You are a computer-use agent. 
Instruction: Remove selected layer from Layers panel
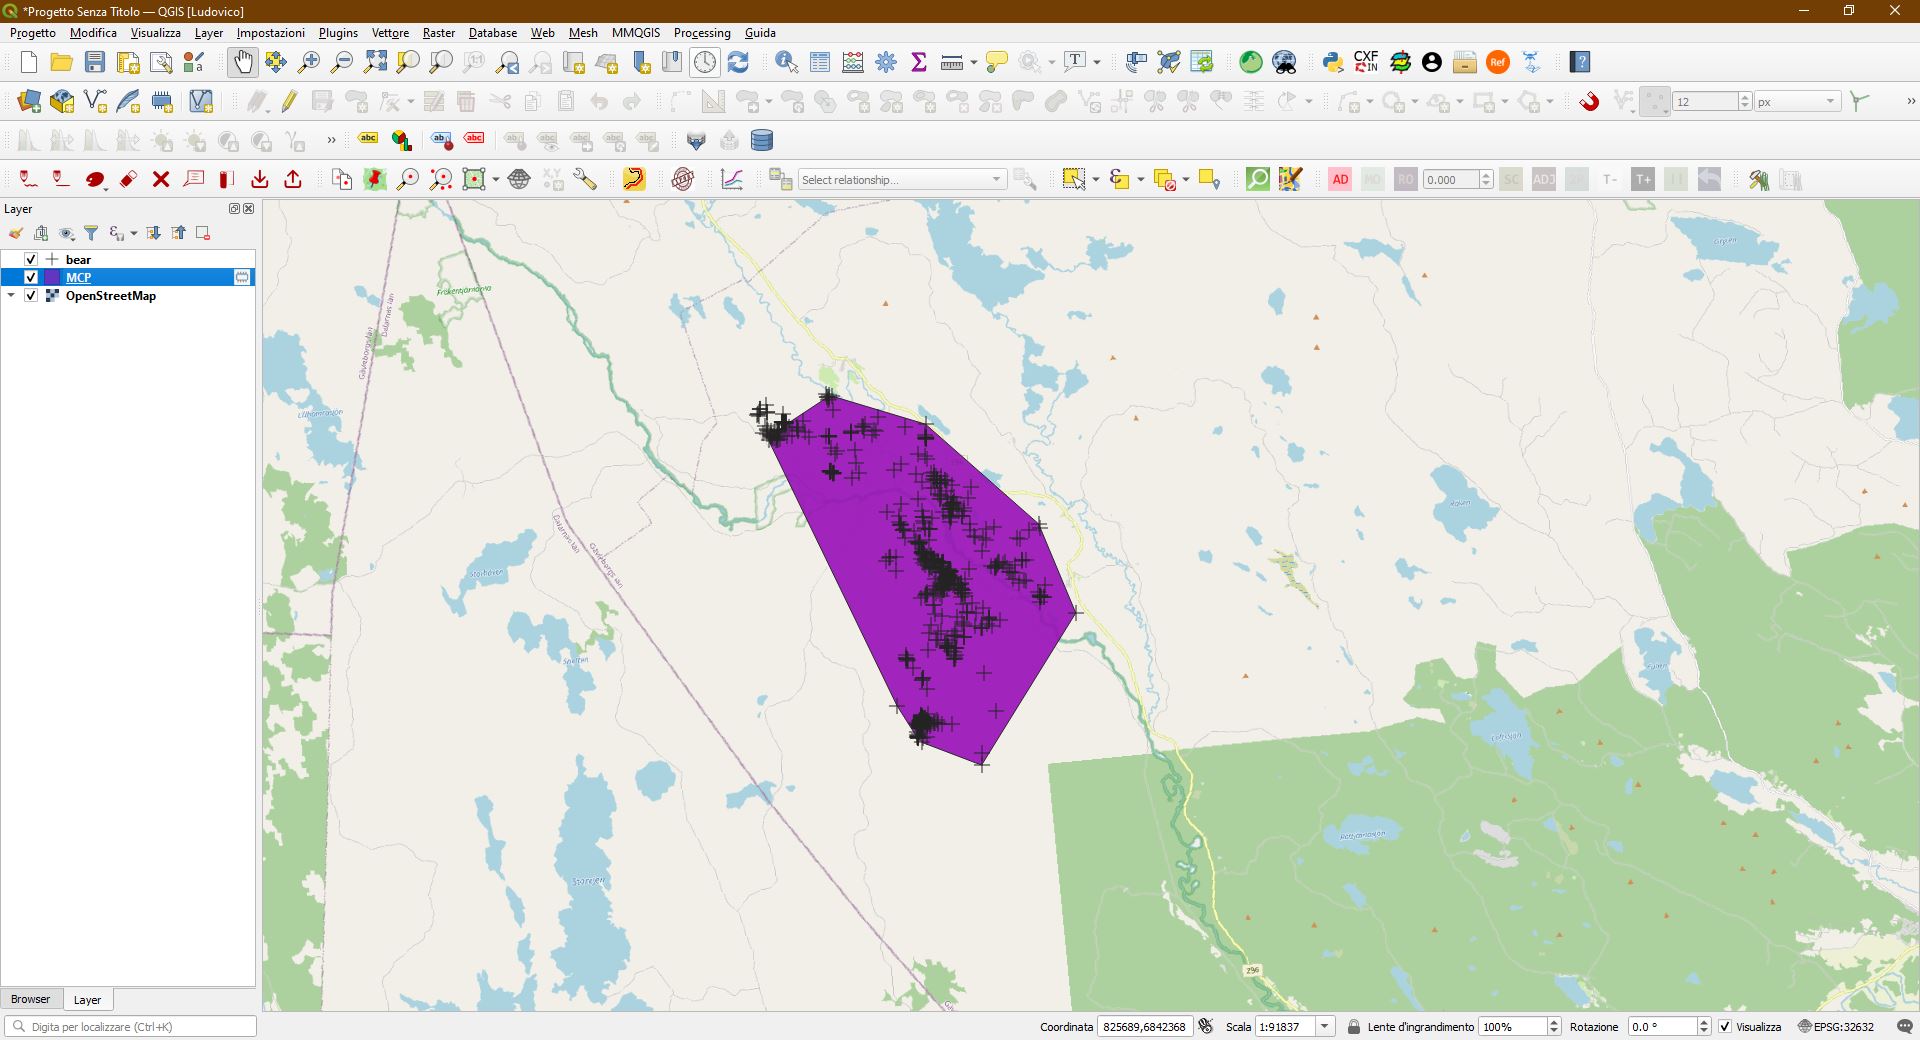(203, 233)
